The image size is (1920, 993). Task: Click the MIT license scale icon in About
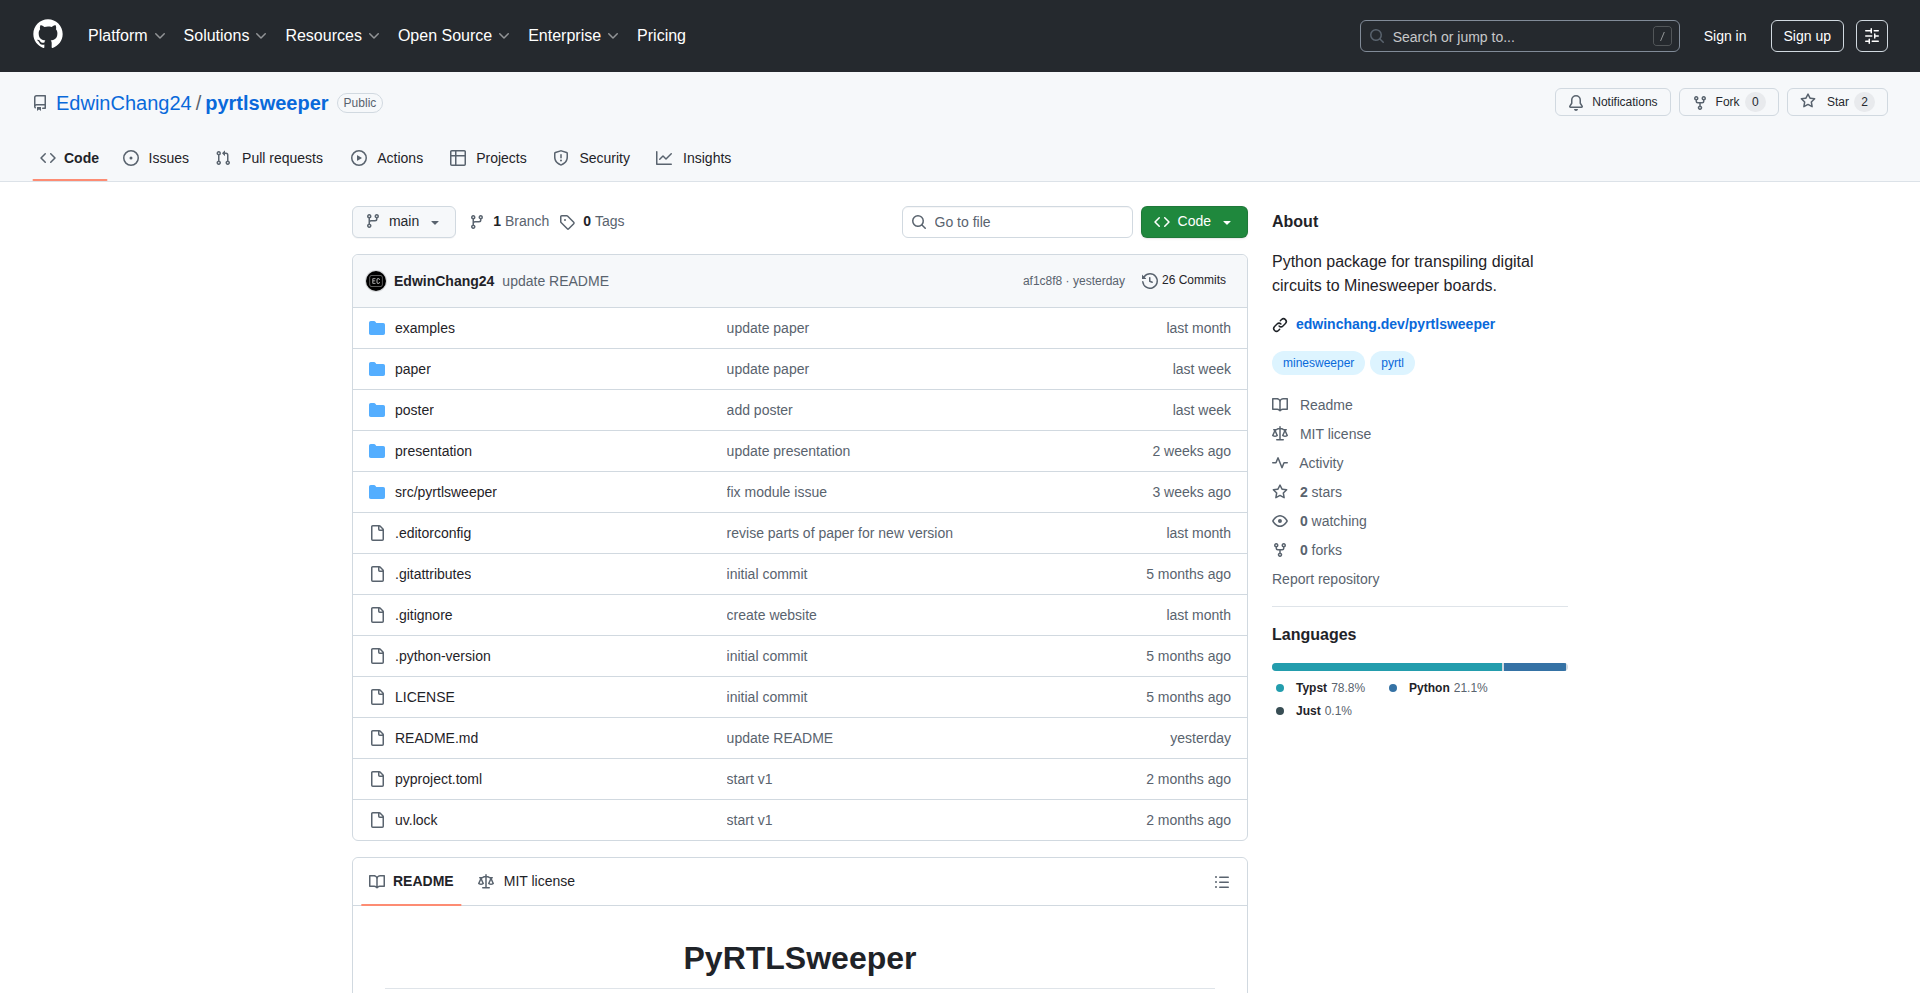tap(1280, 434)
